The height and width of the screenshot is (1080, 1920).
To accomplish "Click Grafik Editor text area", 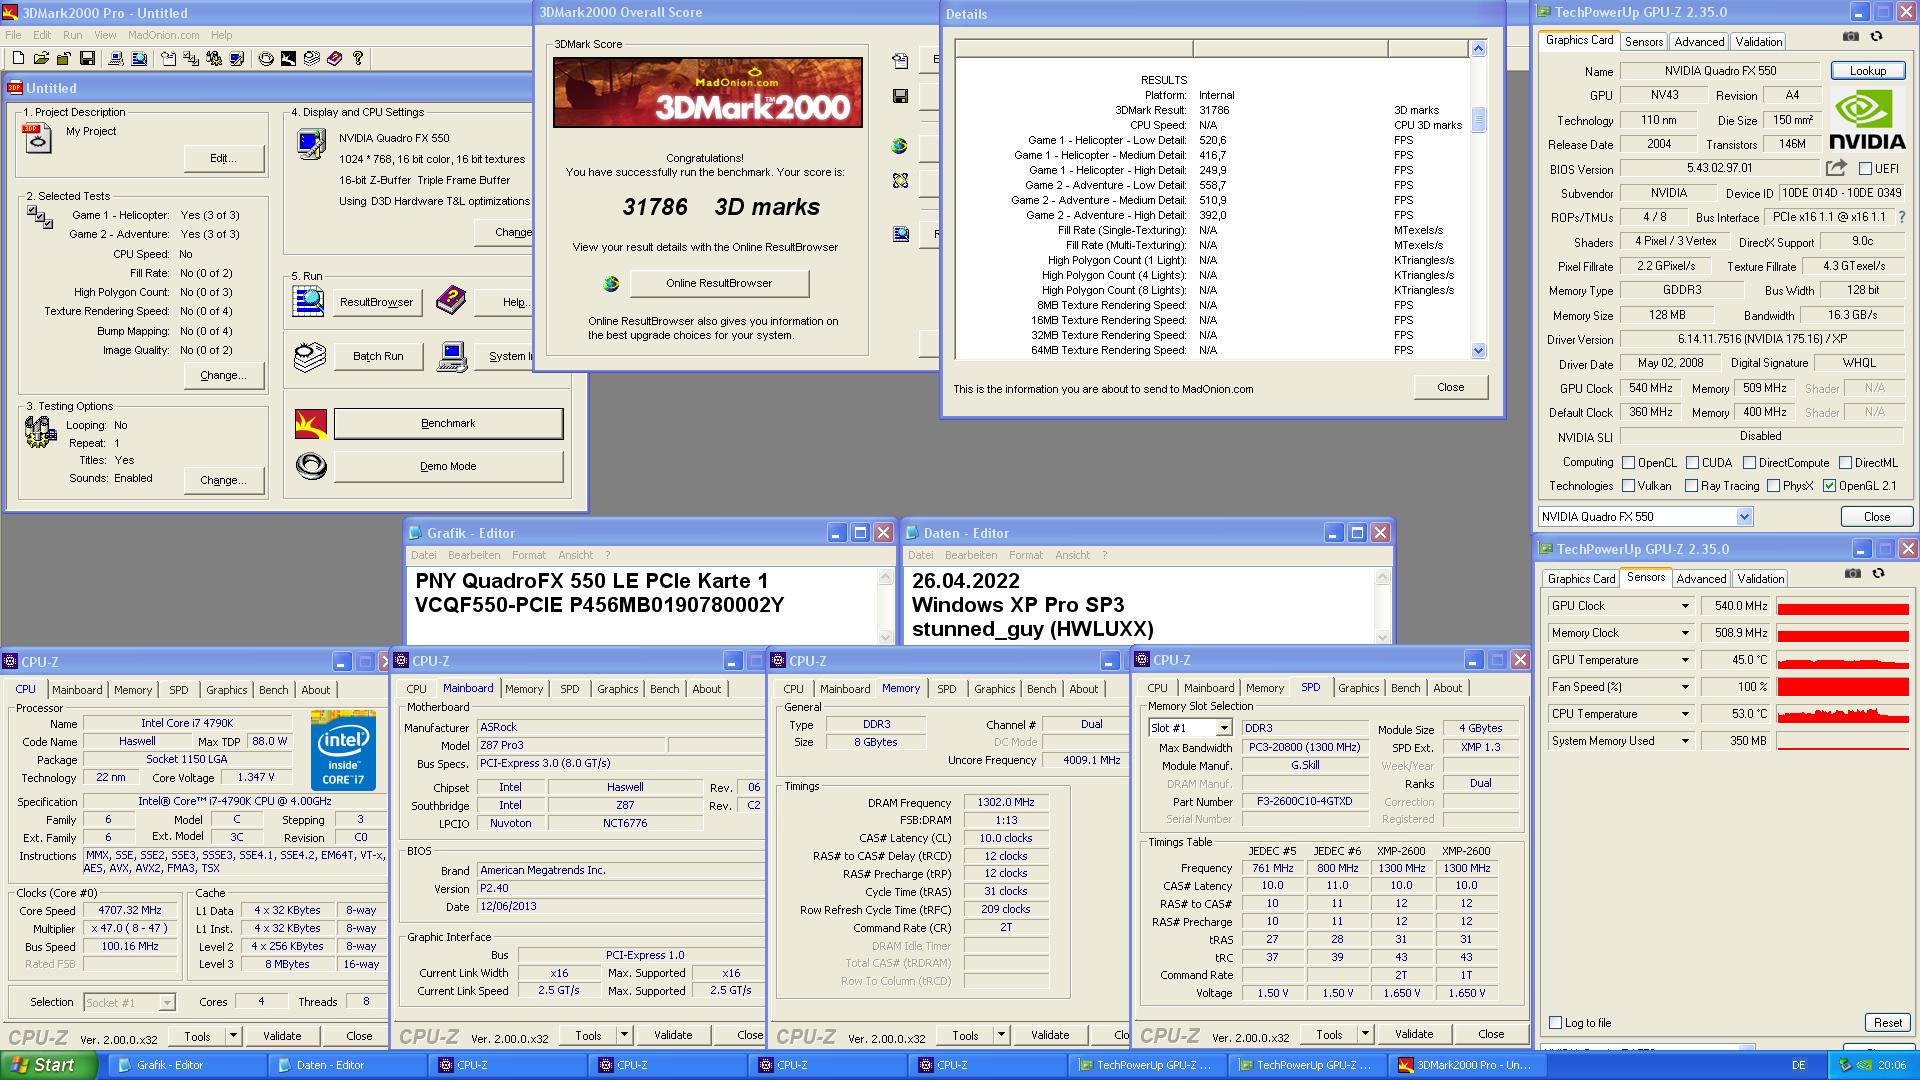I will pyautogui.click(x=642, y=605).
